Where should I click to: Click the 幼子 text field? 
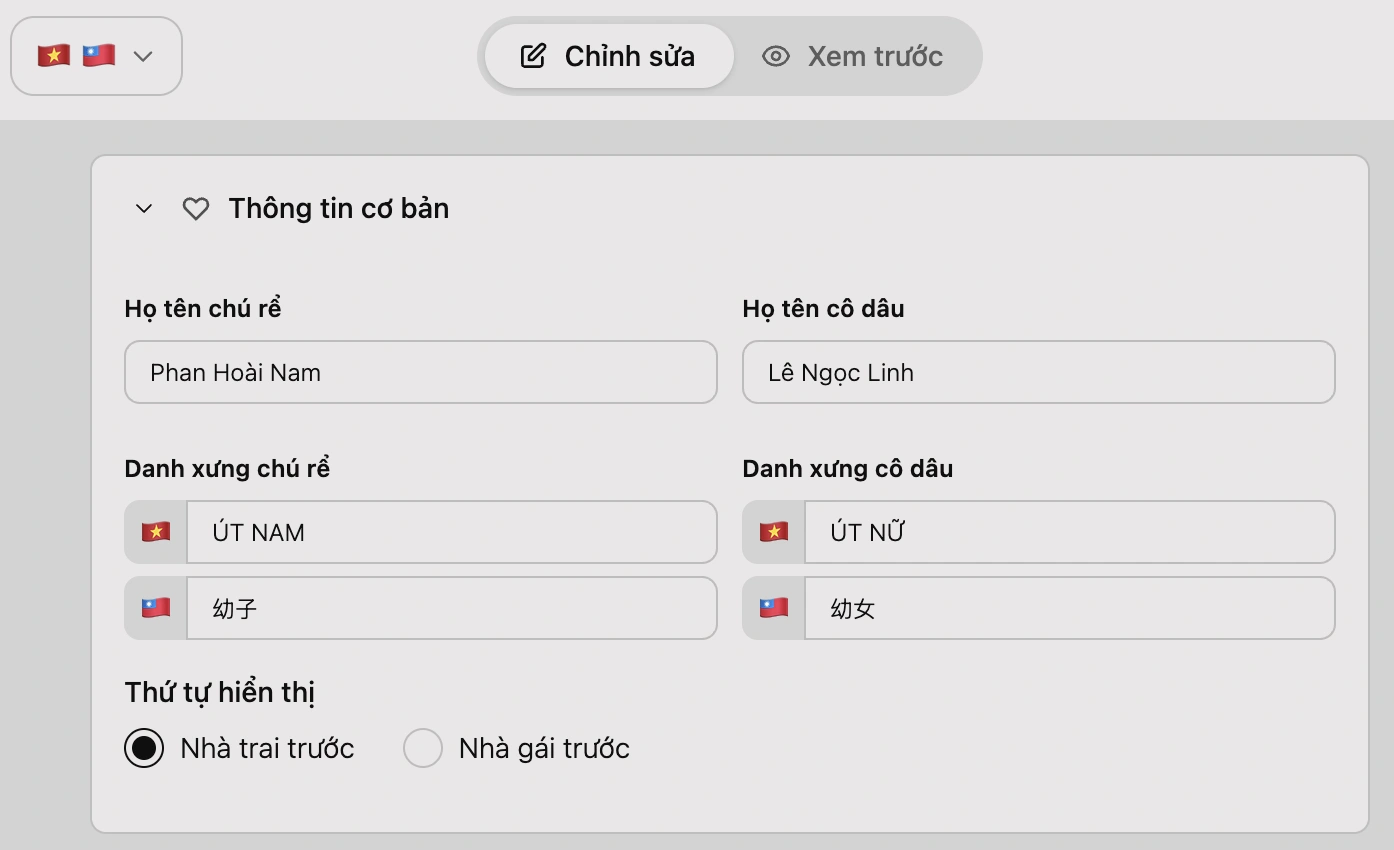coord(452,608)
